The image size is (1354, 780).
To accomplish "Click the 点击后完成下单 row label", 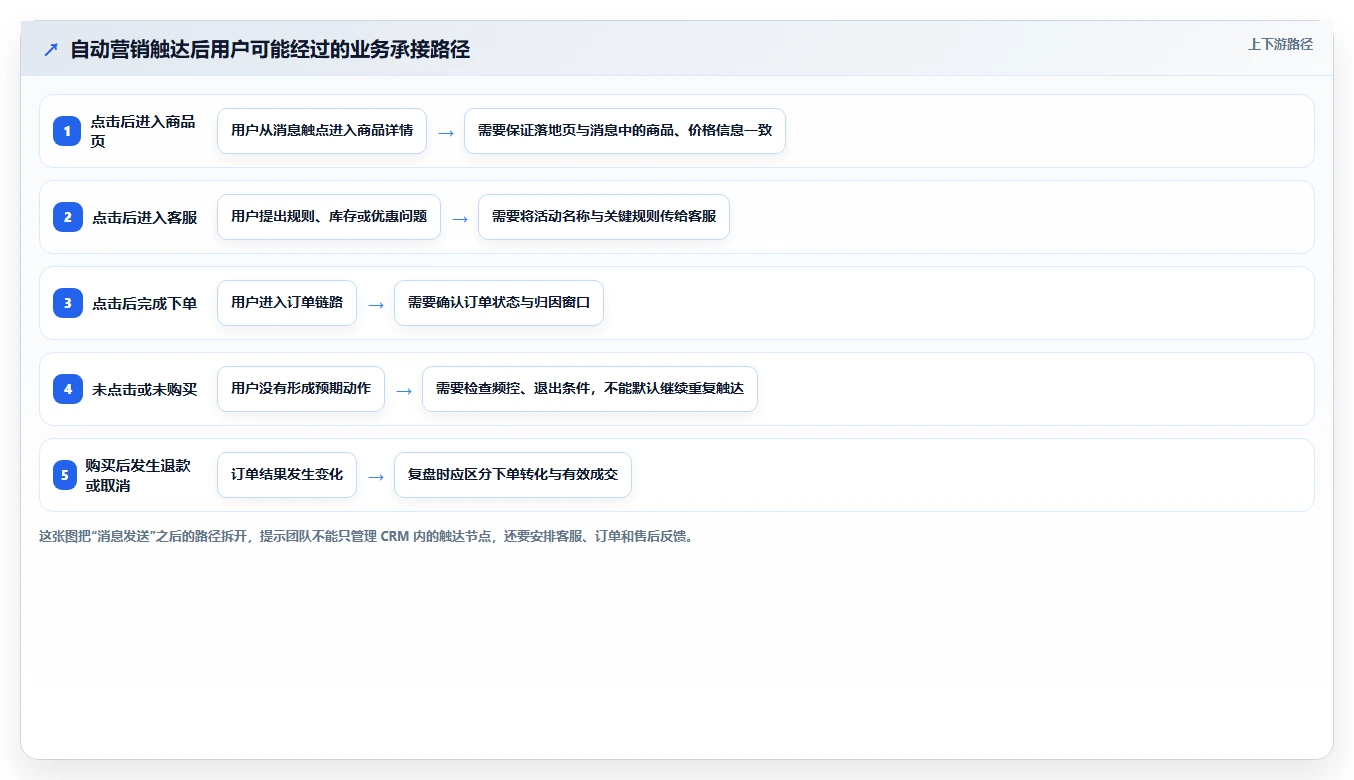I will pos(145,304).
